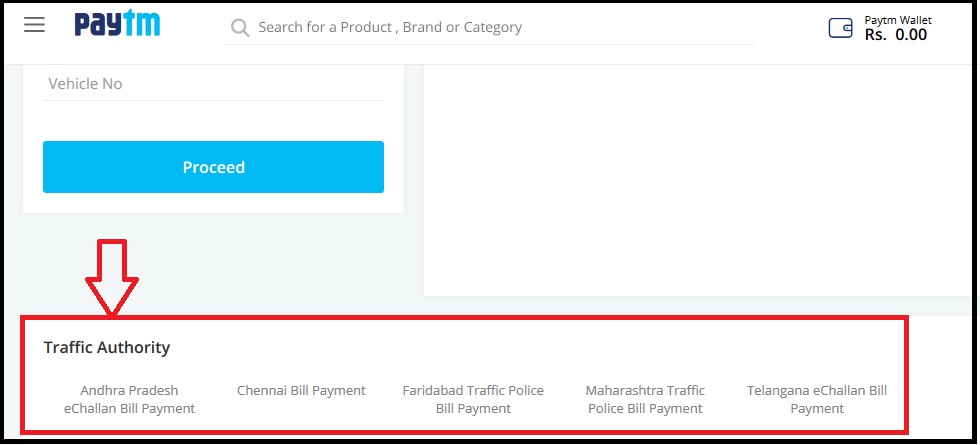
Task: Open Faridabad Traffic Police Bill Payment
Action: (473, 399)
